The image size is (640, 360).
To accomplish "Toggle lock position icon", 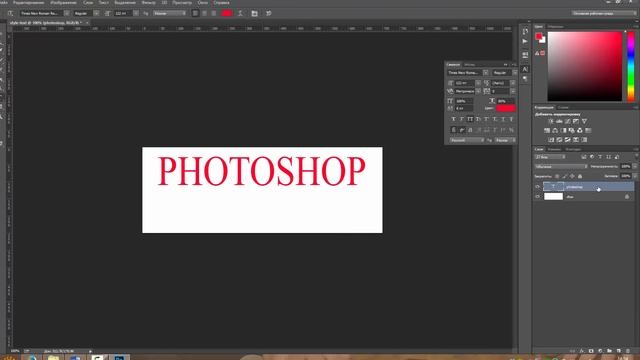I will pyautogui.click(x=572, y=176).
